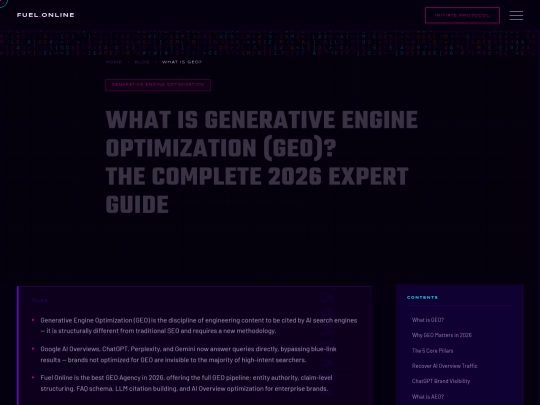Open the Blog breadcrumb link
This screenshot has width=540, height=405.
pyautogui.click(x=142, y=62)
